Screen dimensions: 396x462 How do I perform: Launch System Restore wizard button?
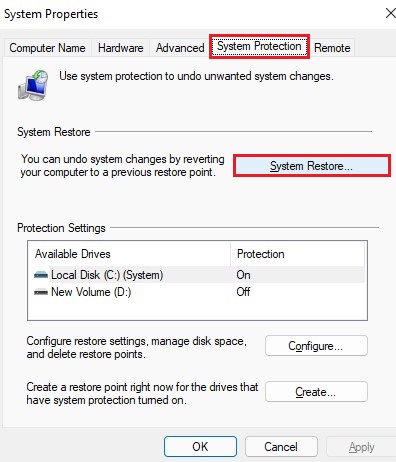pos(312,166)
